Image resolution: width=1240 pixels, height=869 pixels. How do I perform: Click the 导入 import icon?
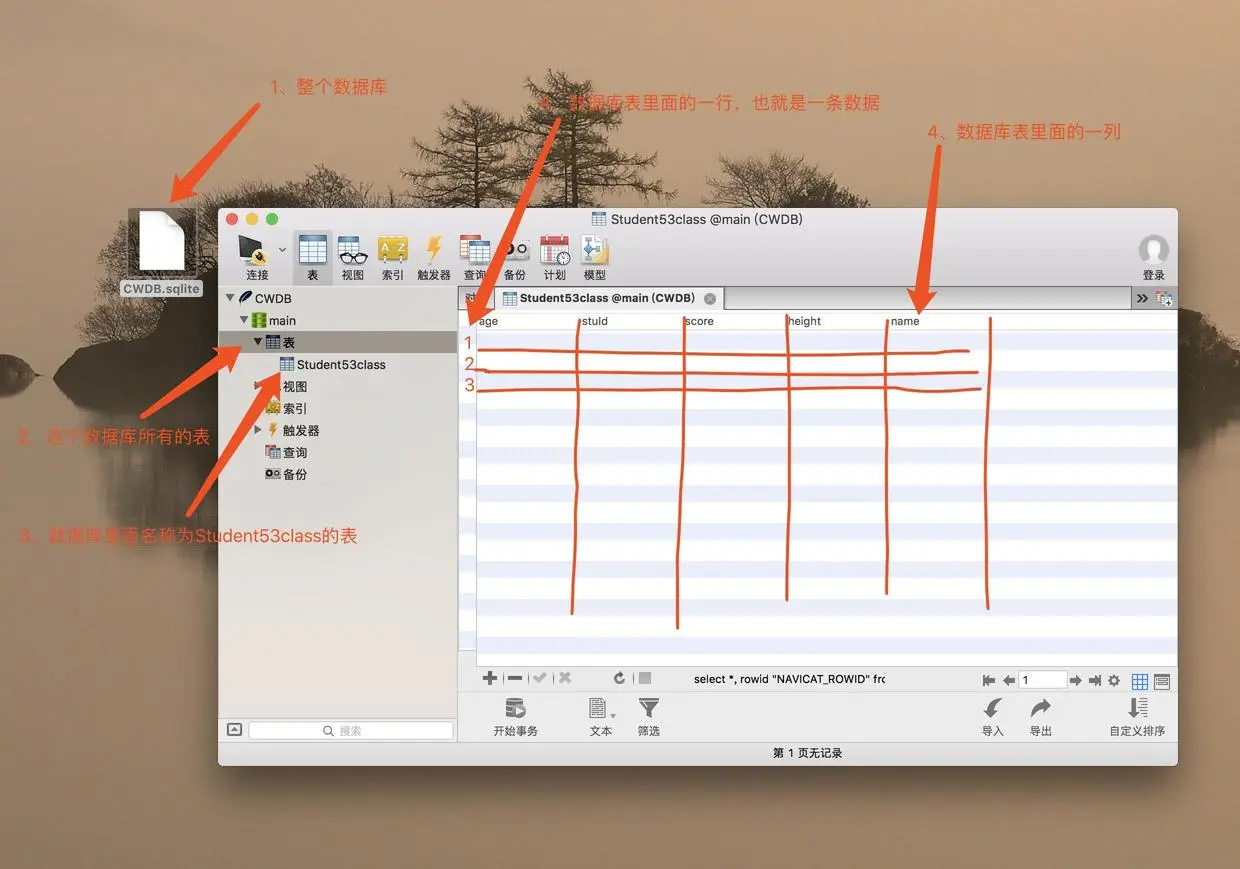[993, 709]
